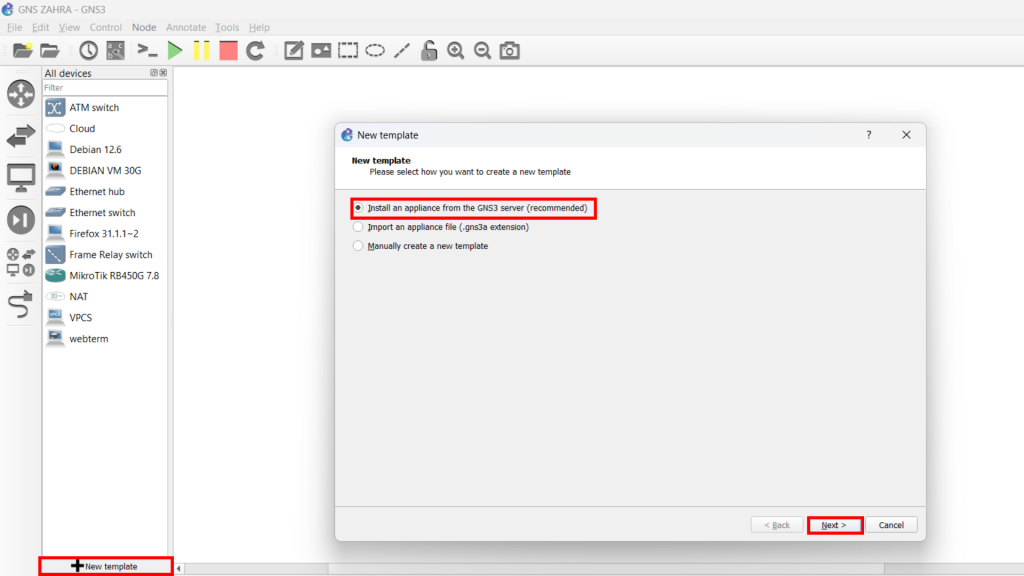
Task: Click the dialog help question mark
Action: tap(868, 135)
